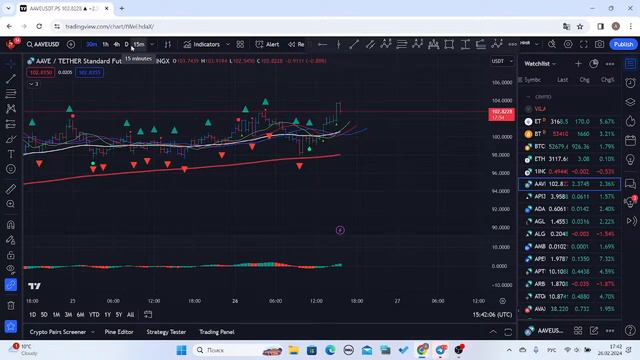Set the date range to YTD
The image size is (640, 360).
(x=94, y=315)
